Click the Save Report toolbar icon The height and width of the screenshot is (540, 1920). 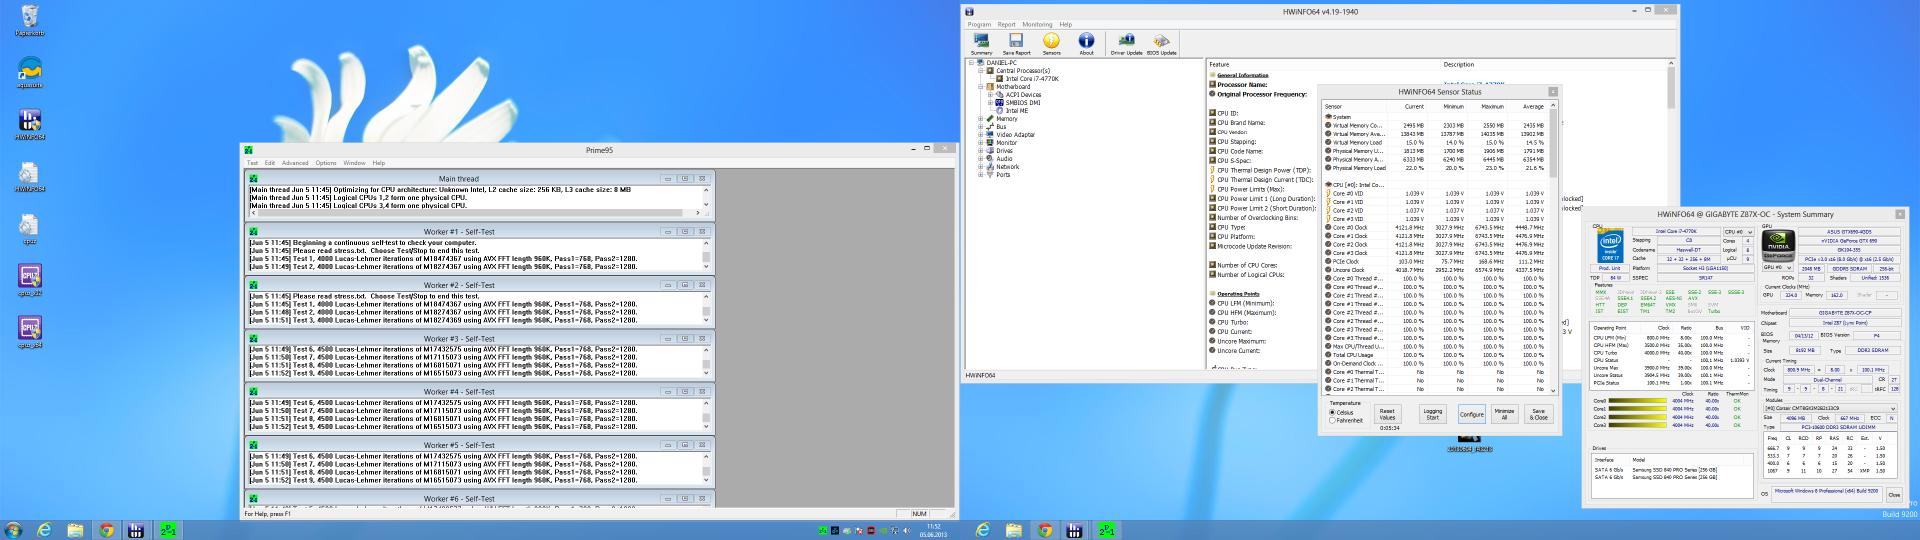coord(1016,43)
